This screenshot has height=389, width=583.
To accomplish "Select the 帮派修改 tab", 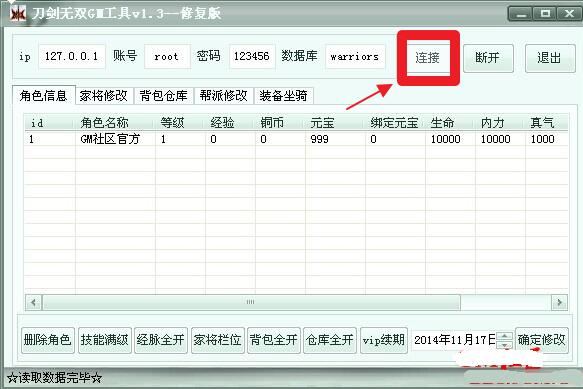I will (223, 96).
